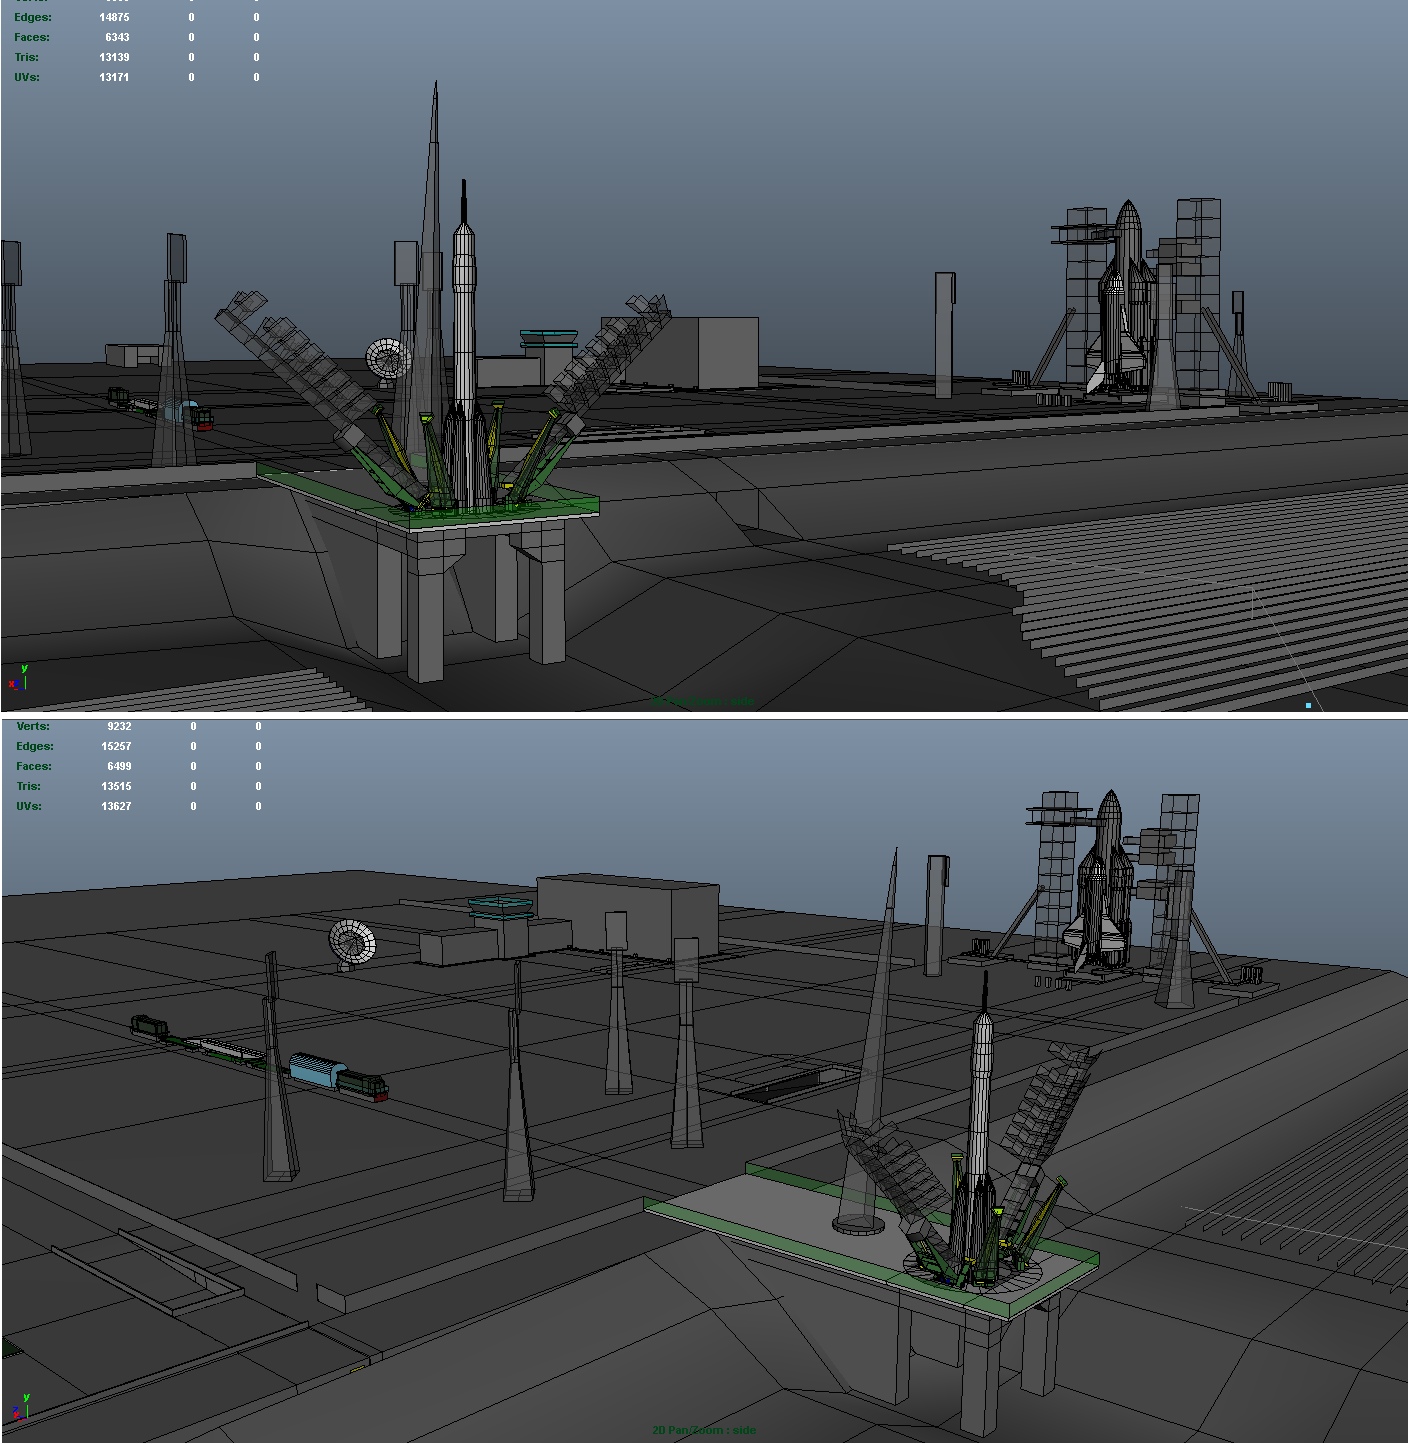Image resolution: width=1408 pixels, height=1444 pixels.
Task: Select the red-fronted locomotive in lower viewport
Action: pos(363,1086)
